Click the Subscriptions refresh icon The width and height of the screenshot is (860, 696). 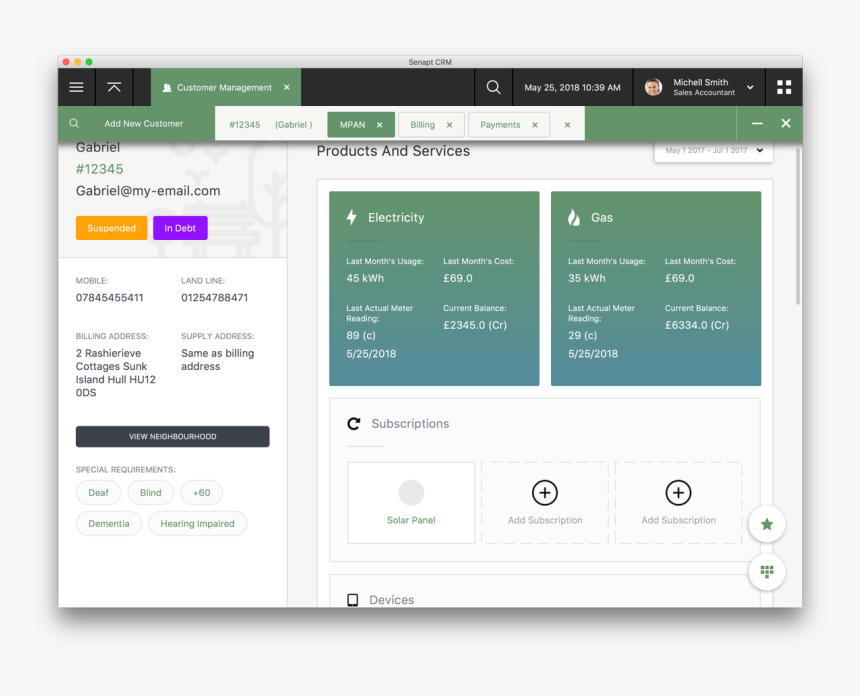pos(353,424)
